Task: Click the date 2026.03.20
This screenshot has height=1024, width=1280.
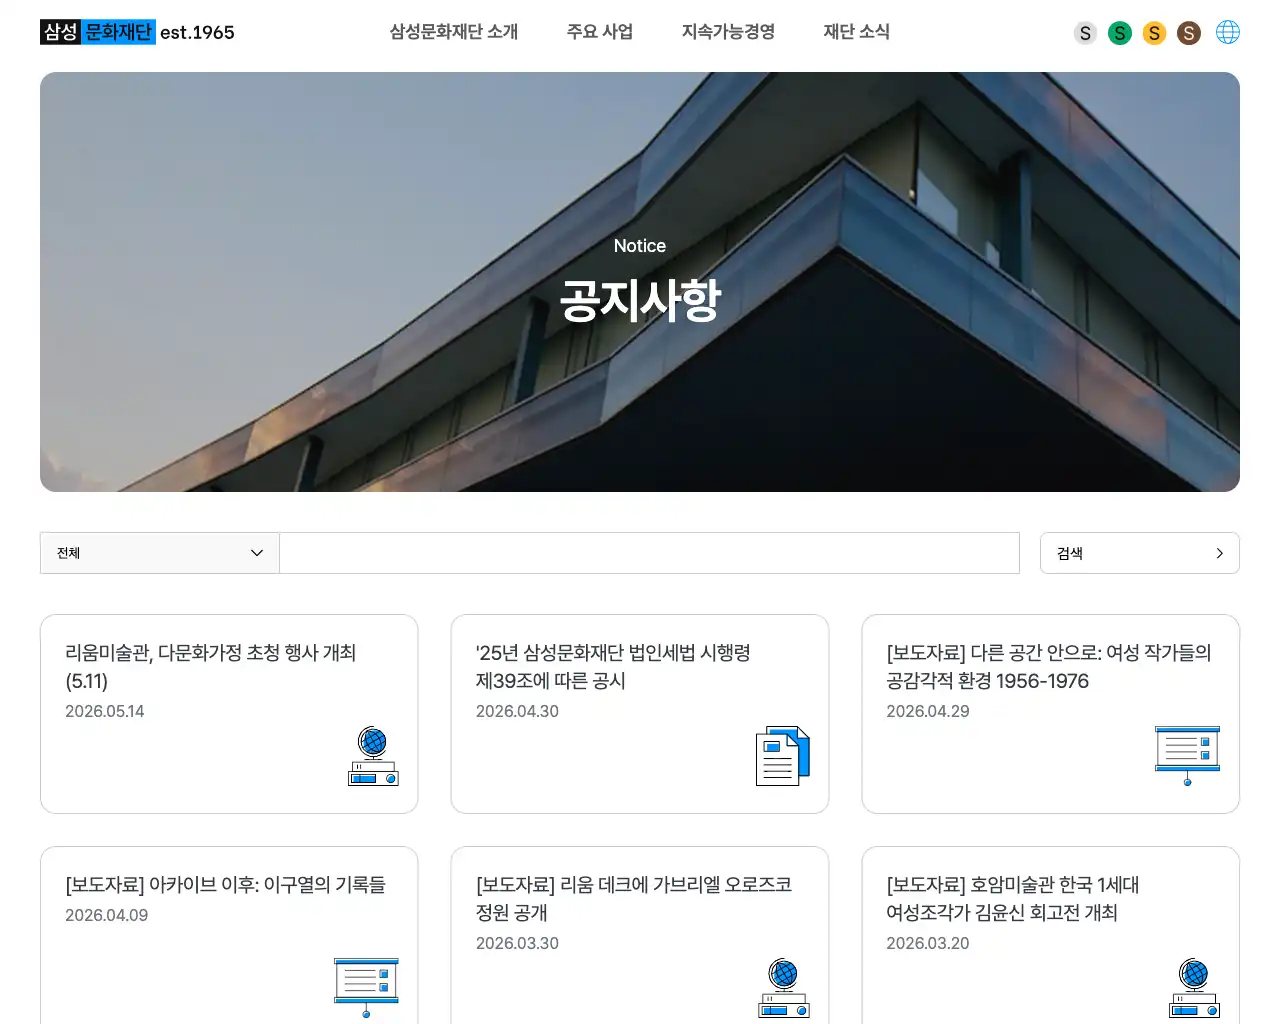Action: [x=928, y=943]
